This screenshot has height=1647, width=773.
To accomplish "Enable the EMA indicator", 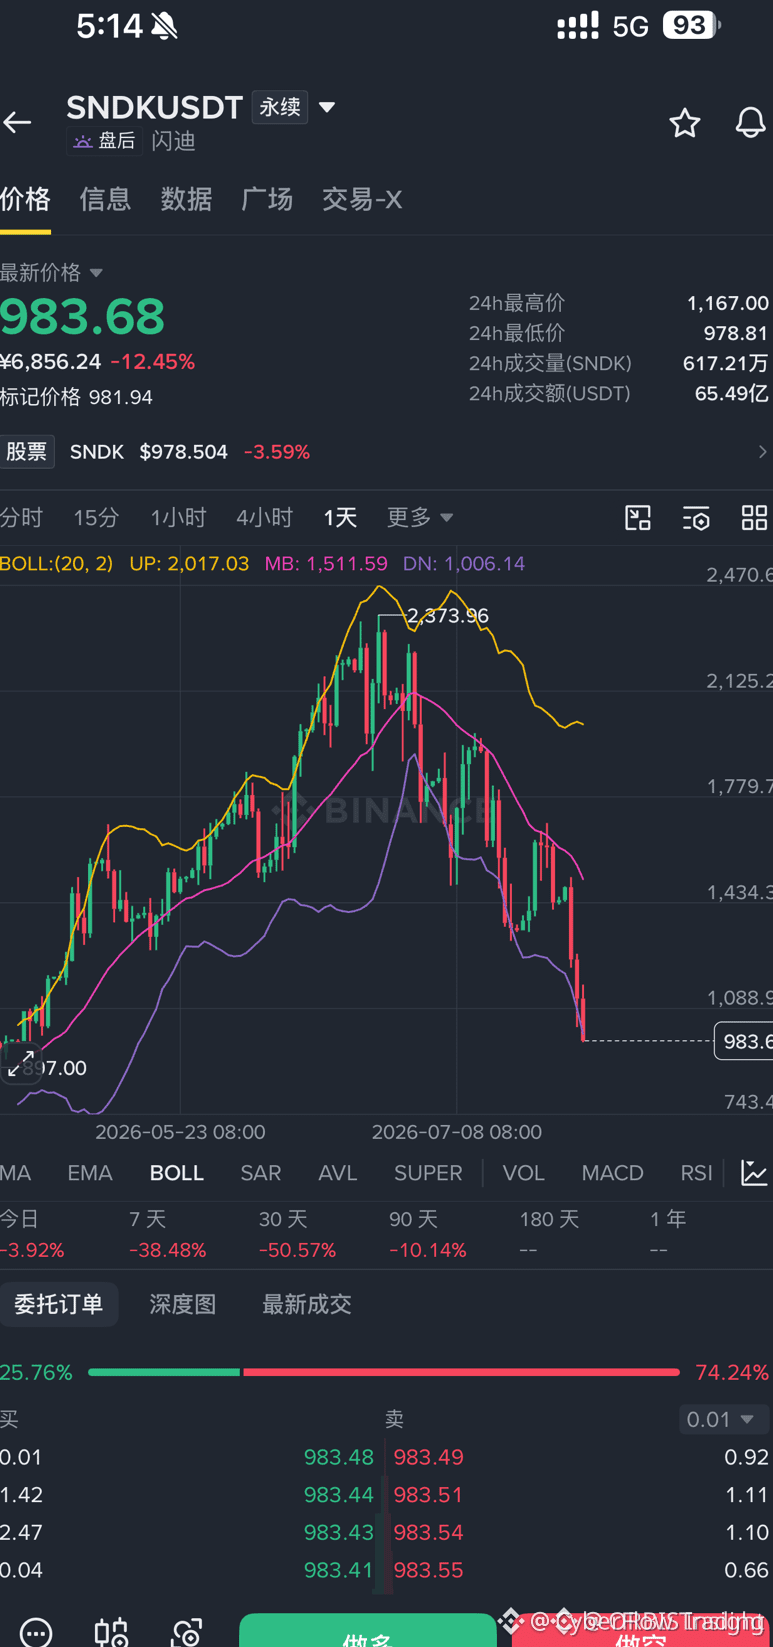I will (90, 1173).
